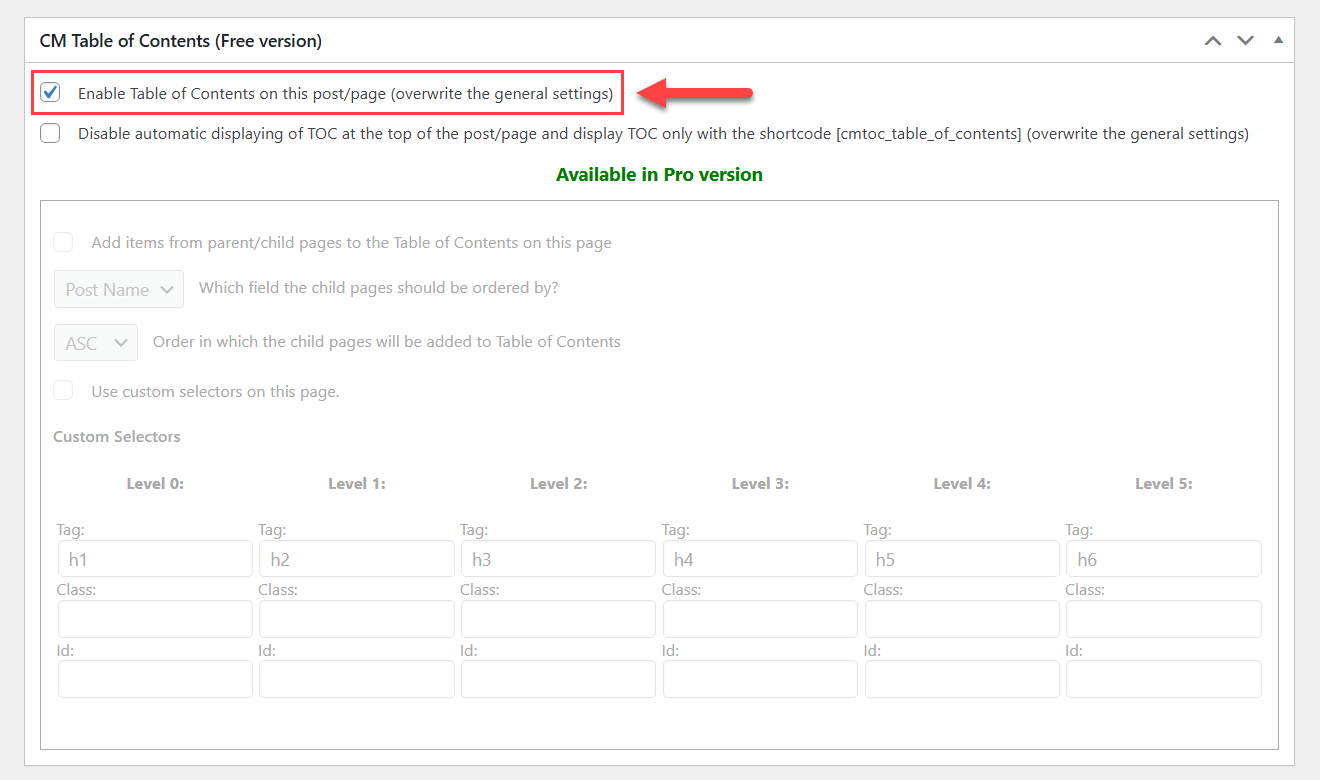
Task: Focus the Level 4 Id input field
Action: 962,679
